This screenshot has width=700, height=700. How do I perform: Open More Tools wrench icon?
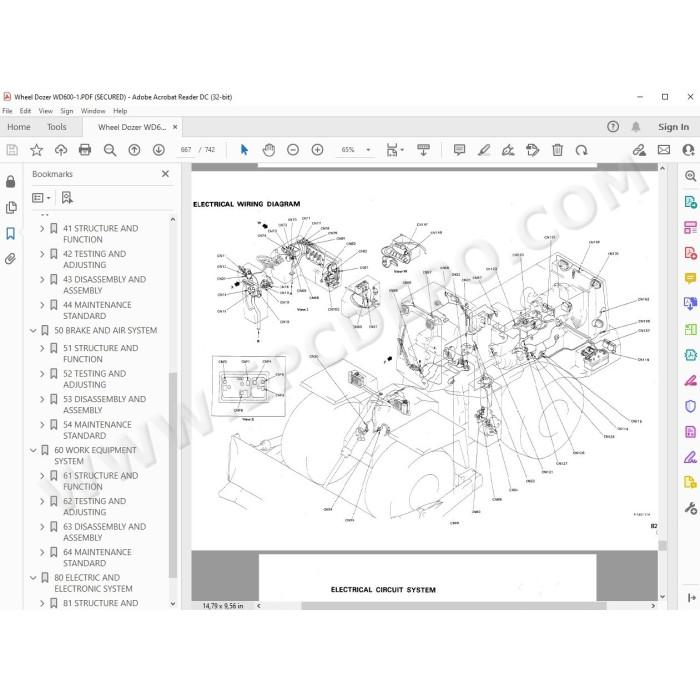coord(690,508)
